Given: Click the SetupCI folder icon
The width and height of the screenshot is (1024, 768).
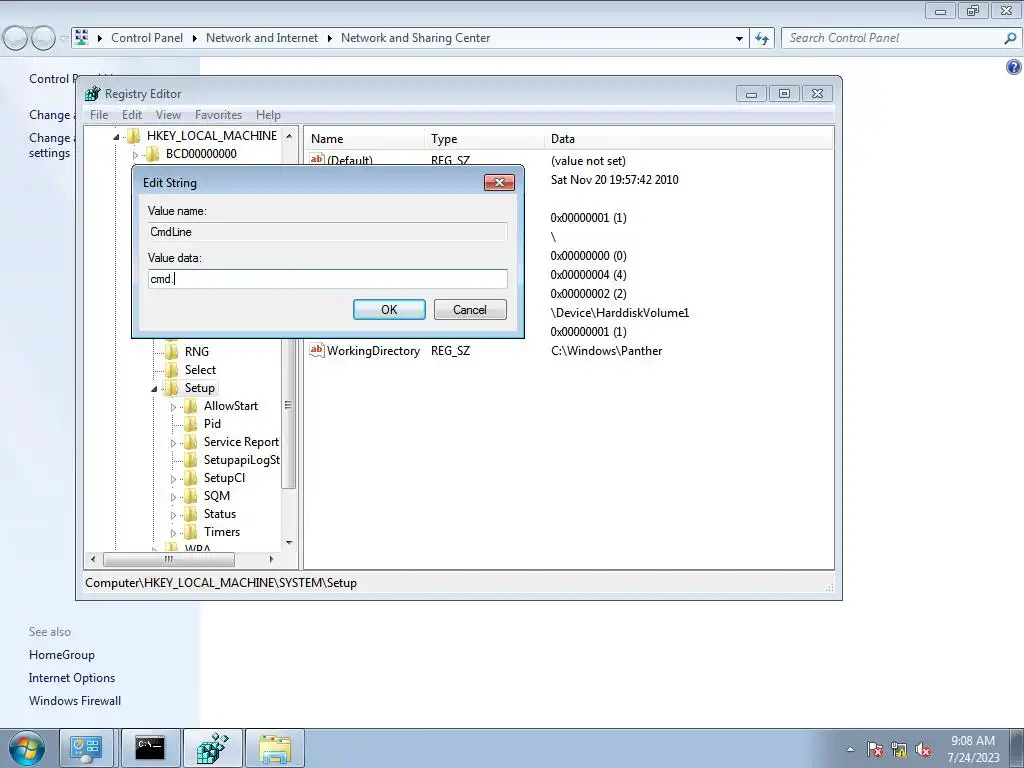Looking at the screenshot, I should tap(190, 478).
